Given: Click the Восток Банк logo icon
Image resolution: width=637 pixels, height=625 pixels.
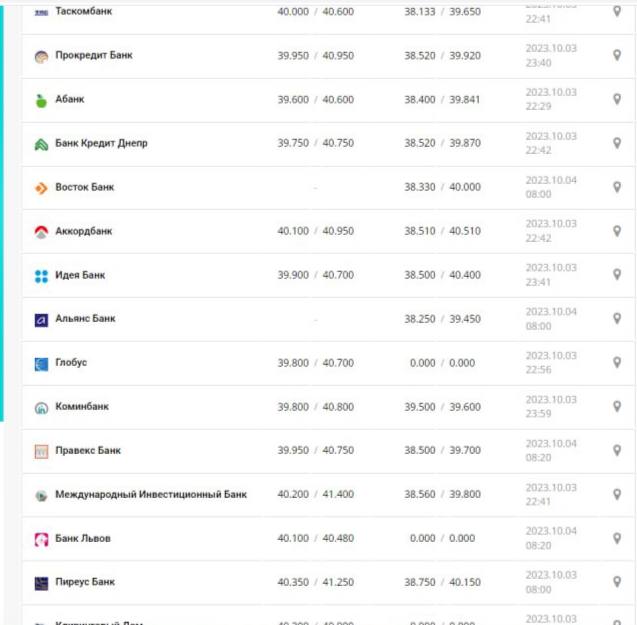Looking at the screenshot, I should point(41,188).
